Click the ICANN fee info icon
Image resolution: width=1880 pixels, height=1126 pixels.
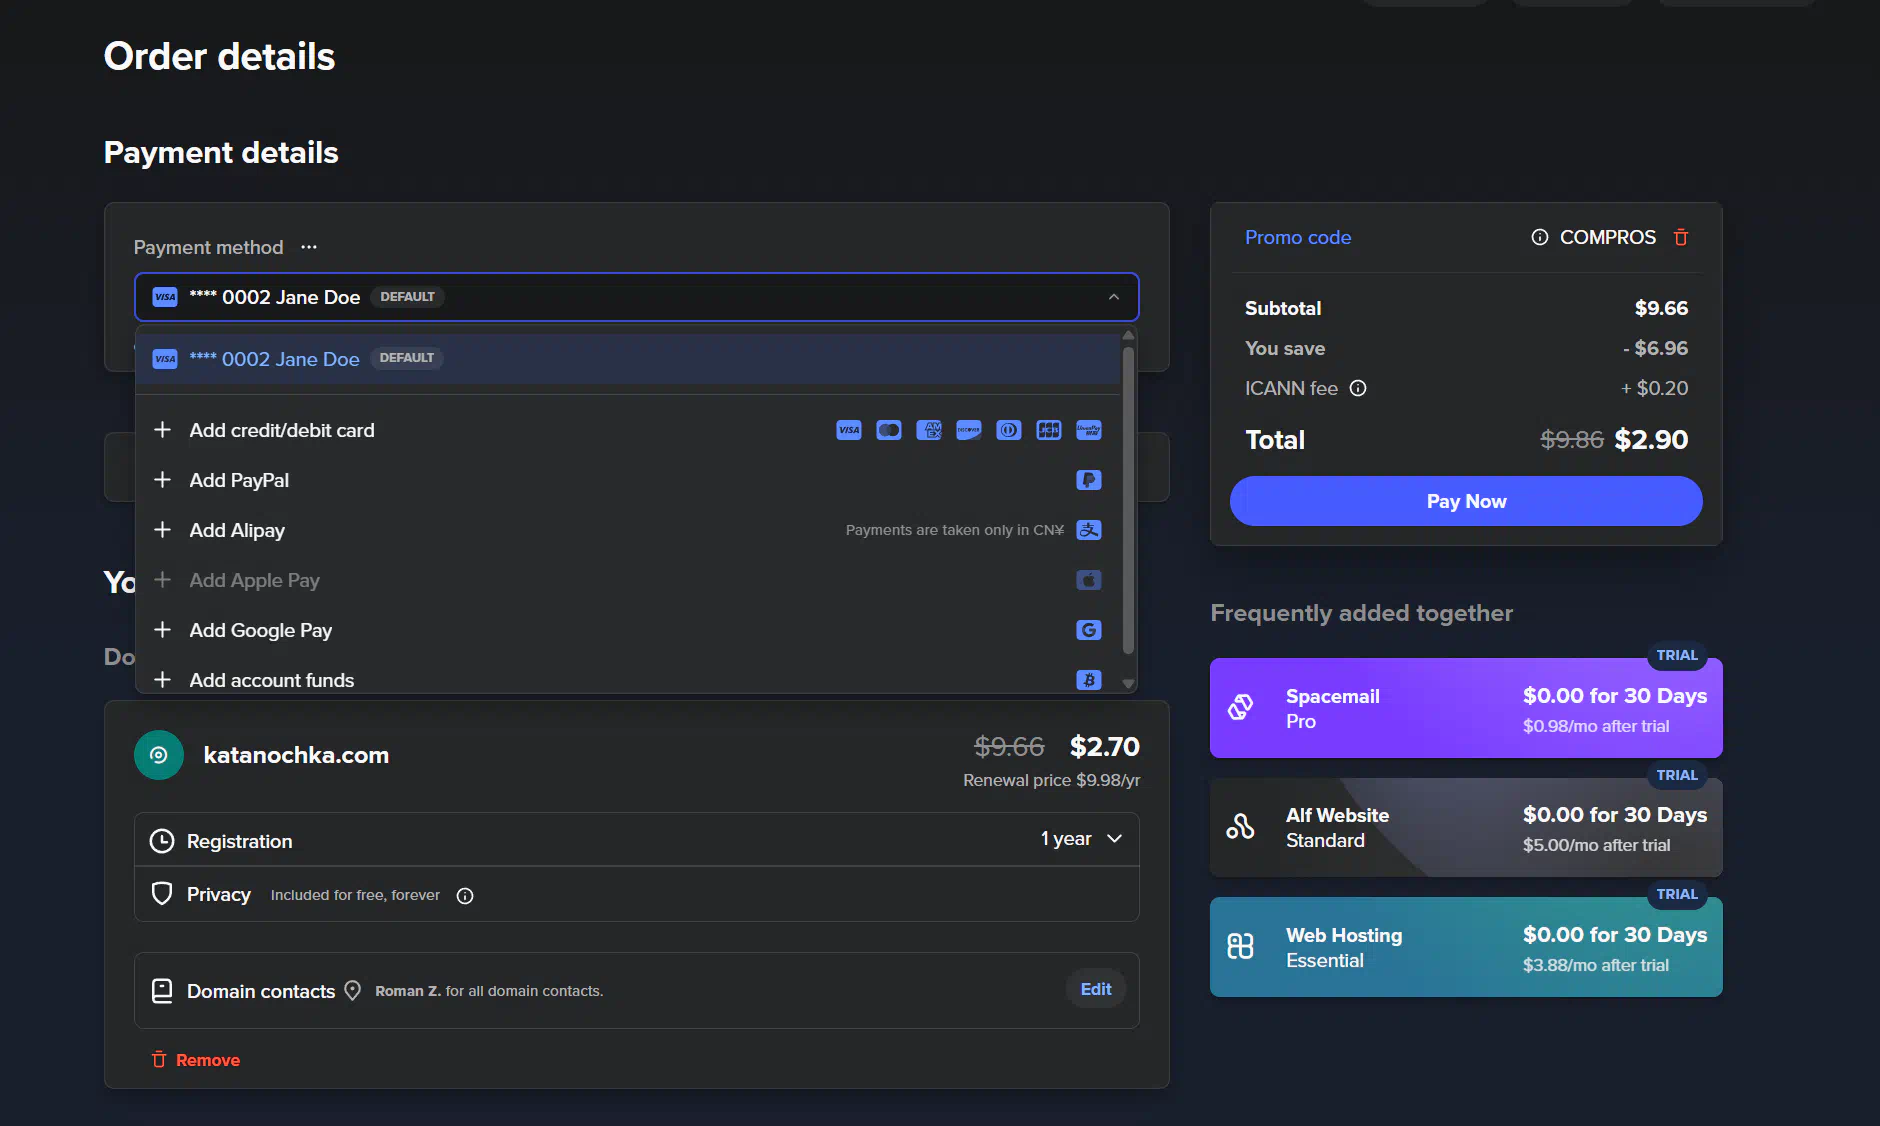1358,388
